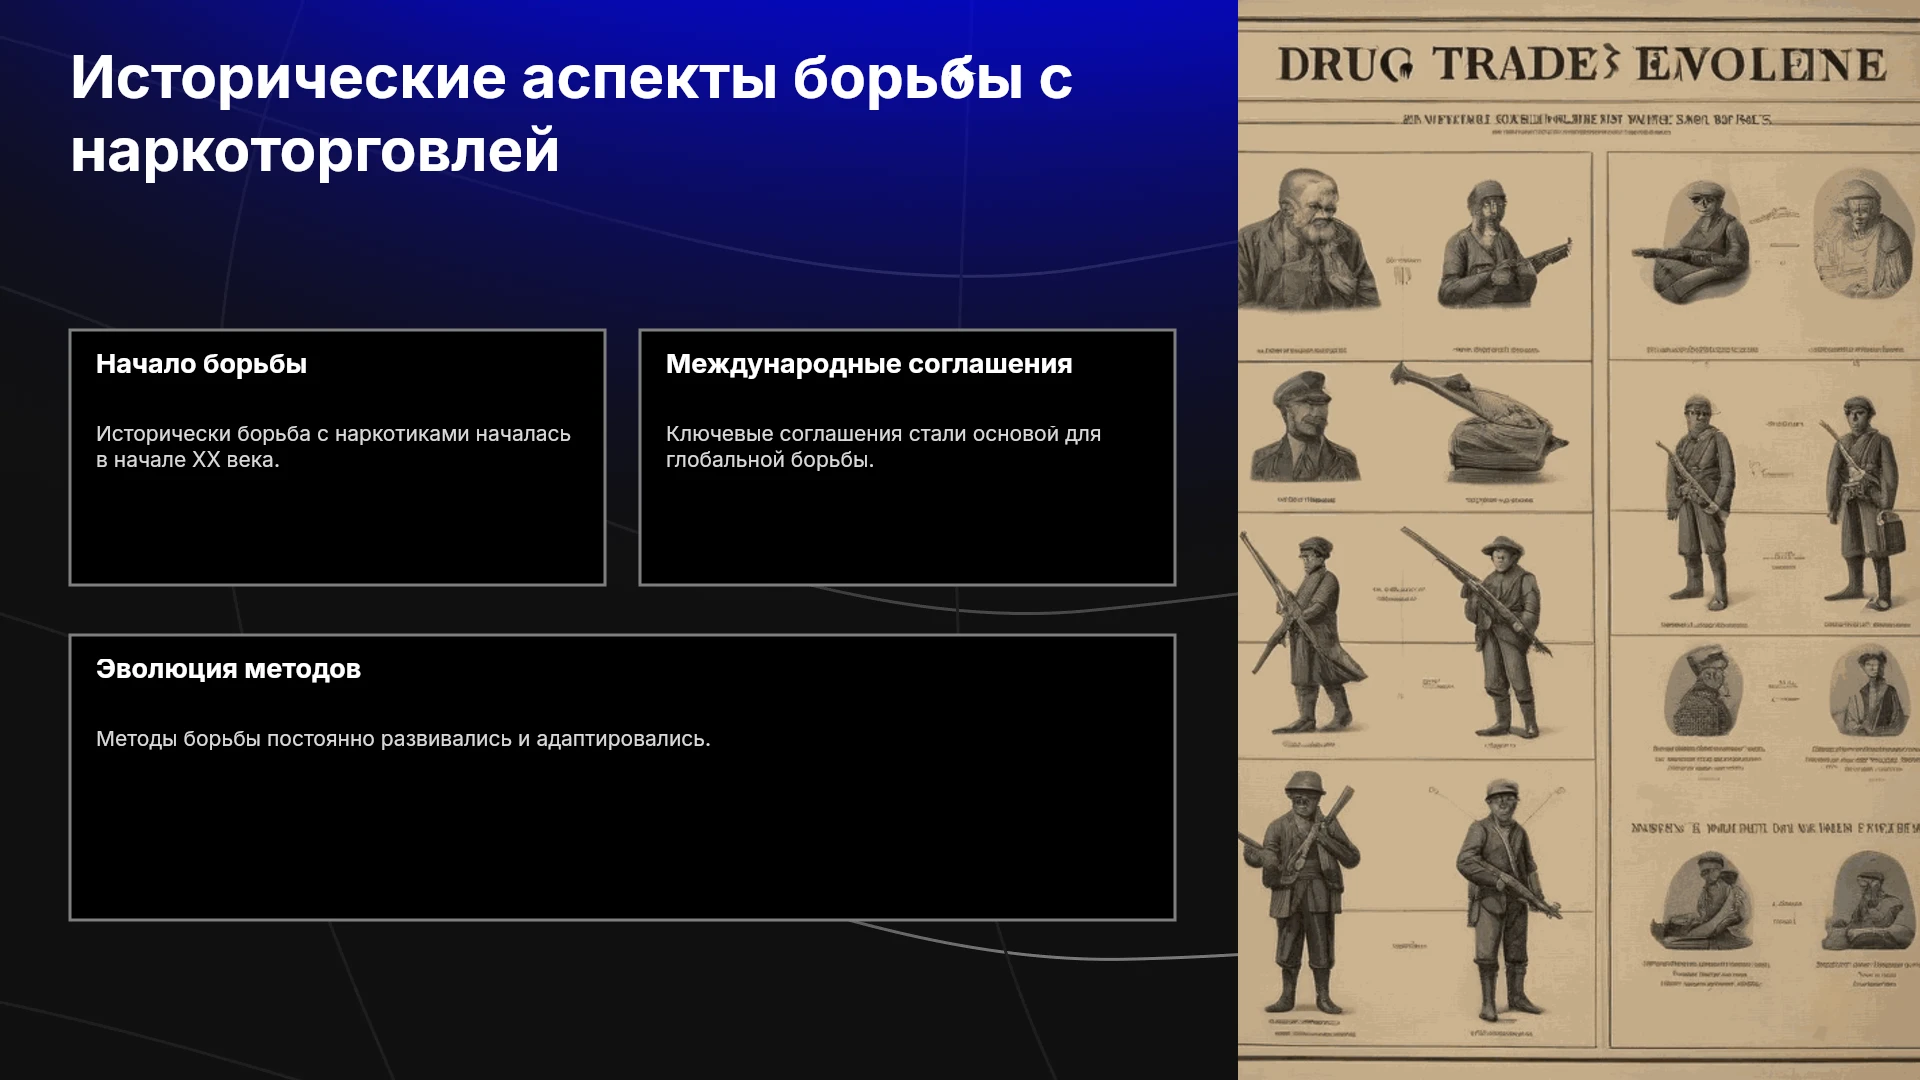Viewport: 1920px width, 1080px height.
Task: Select the standing man carrying a bag
Action: [1862, 502]
